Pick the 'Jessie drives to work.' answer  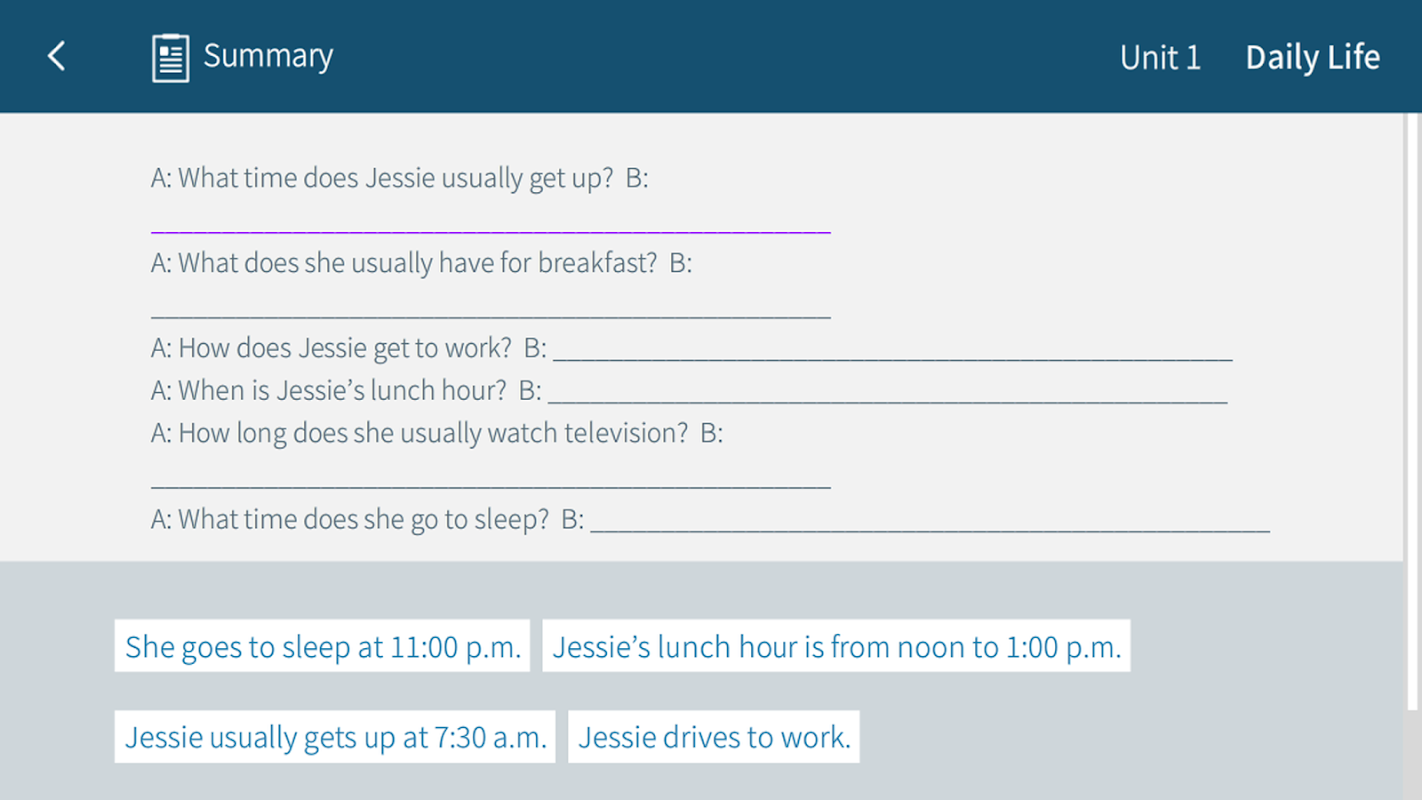click(x=714, y=738)
